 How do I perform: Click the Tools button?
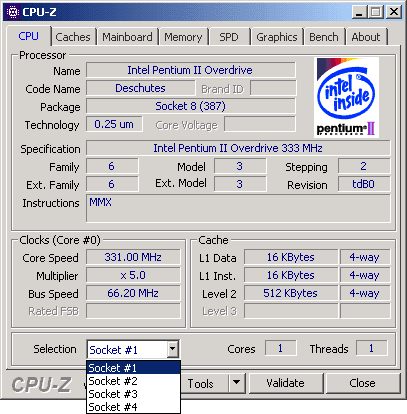pos(204,383)
